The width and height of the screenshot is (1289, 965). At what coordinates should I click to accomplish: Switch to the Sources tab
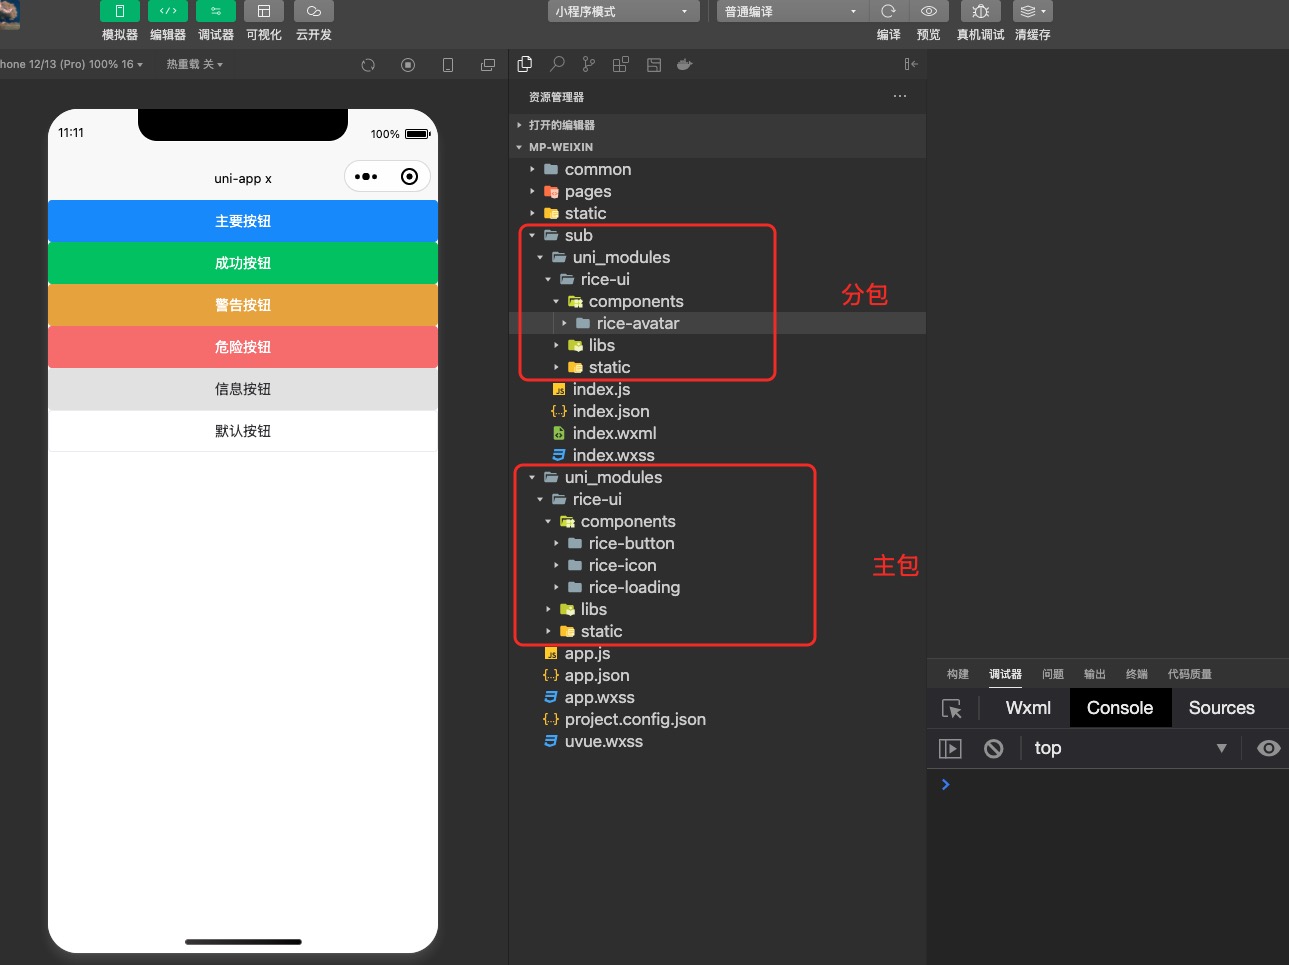coord(1221,708)
